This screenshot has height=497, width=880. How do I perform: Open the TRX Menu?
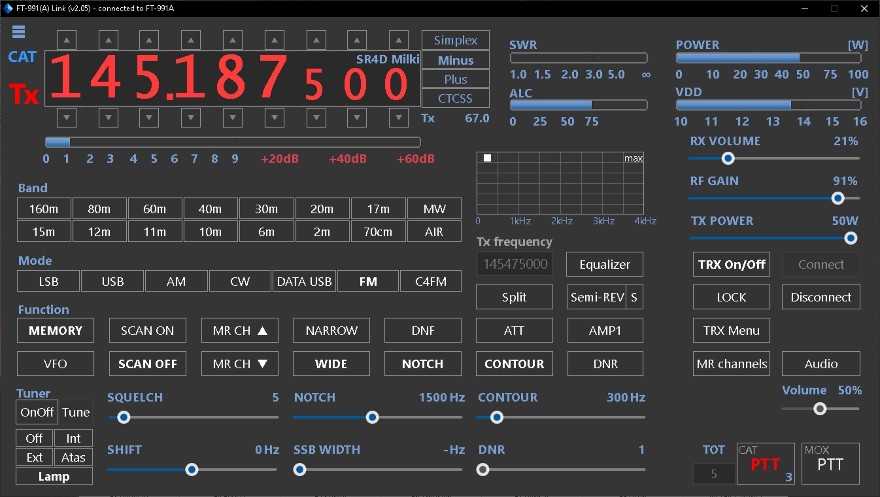(x=731, y=330)
